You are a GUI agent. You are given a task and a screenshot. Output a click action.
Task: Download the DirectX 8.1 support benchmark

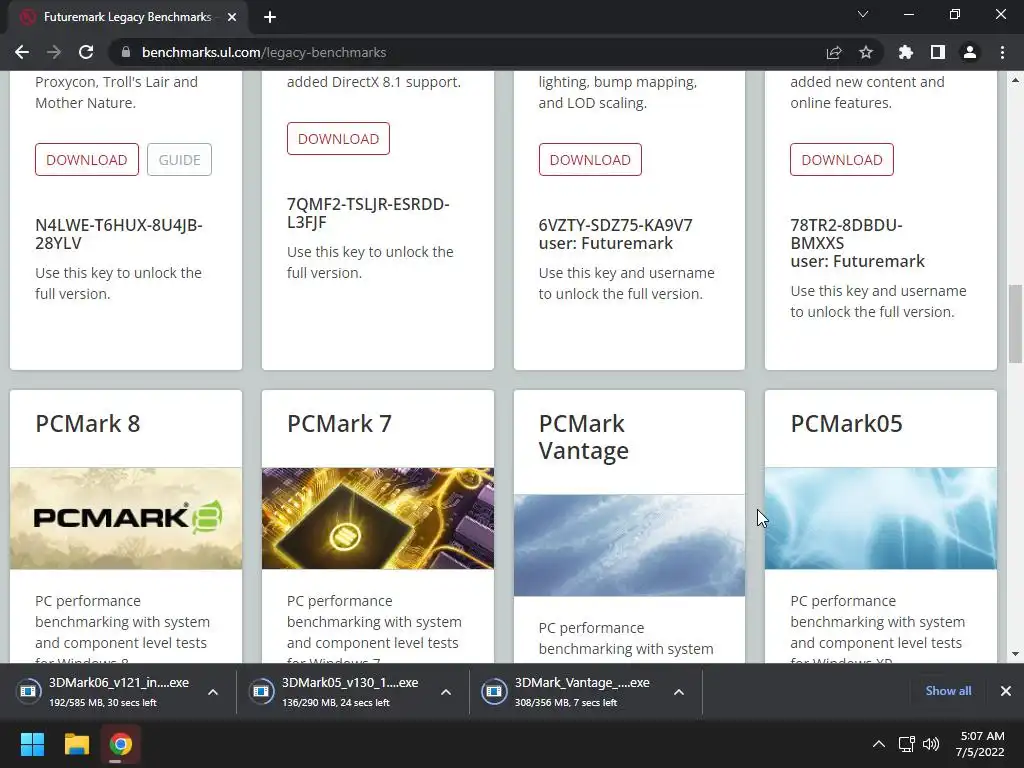point(338,139)
